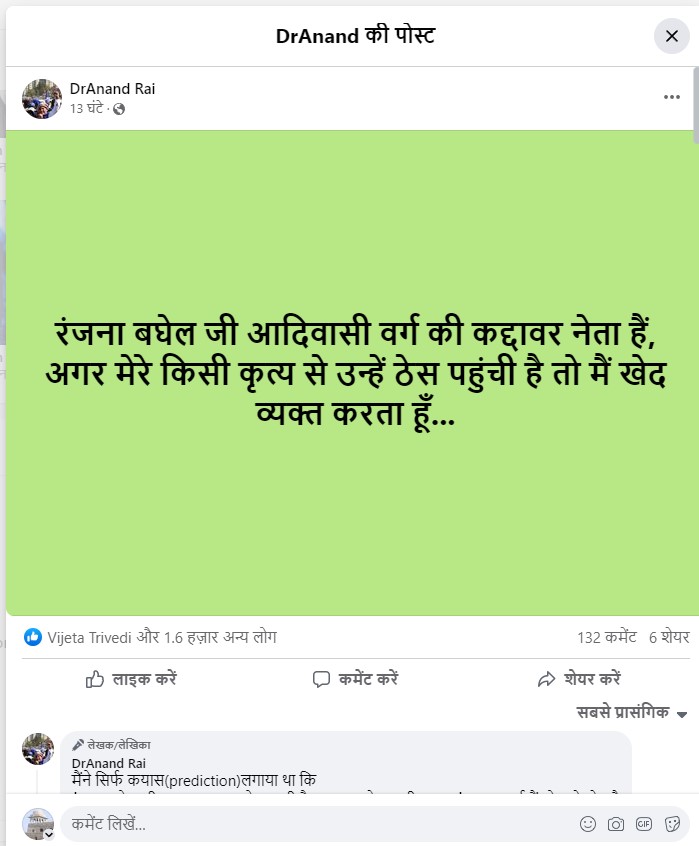This screenshot has height=846, width=699.
Task: Click the कमेंट लिखें comment input field
Action: [318, 824]
